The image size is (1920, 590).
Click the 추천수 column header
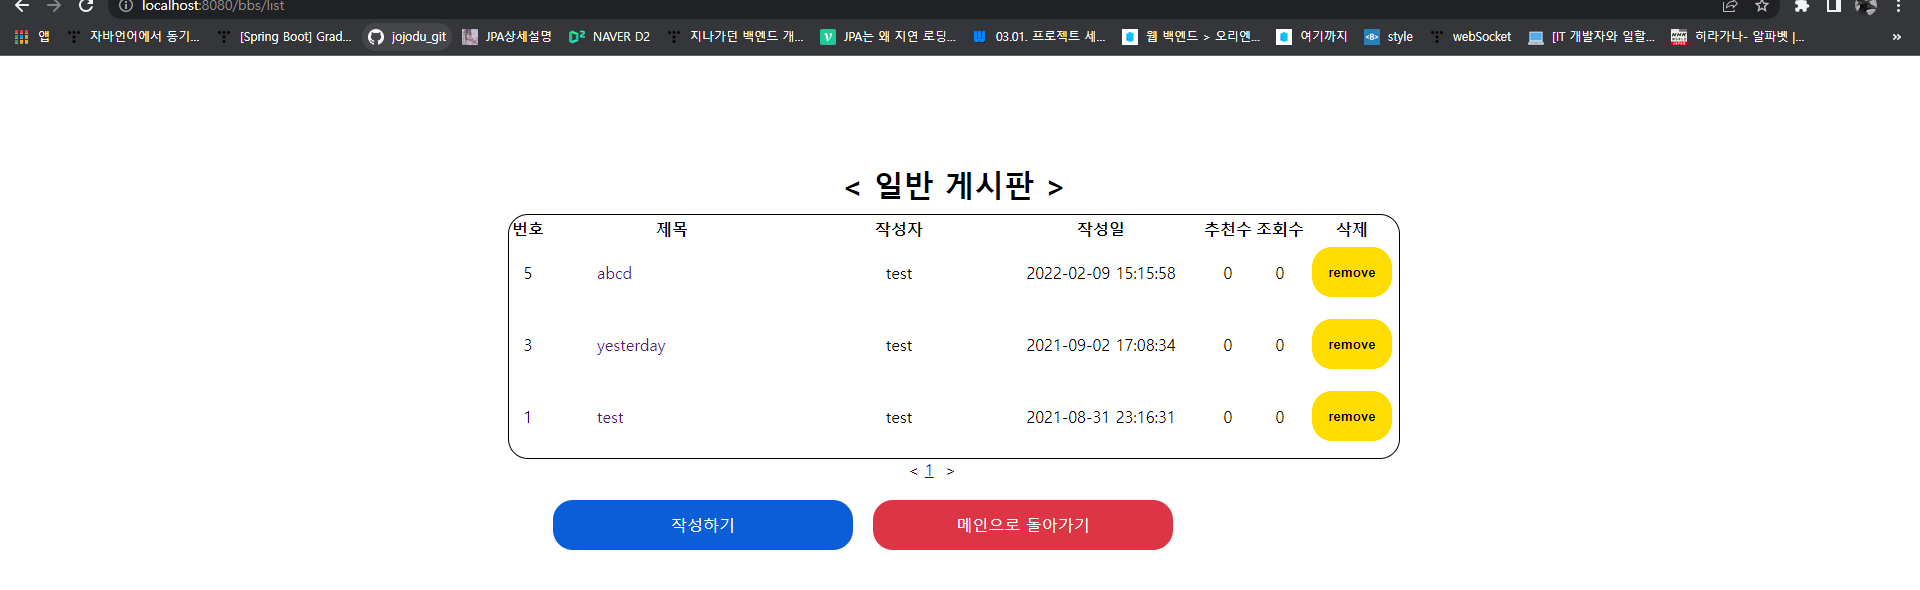coord(1228,229)
